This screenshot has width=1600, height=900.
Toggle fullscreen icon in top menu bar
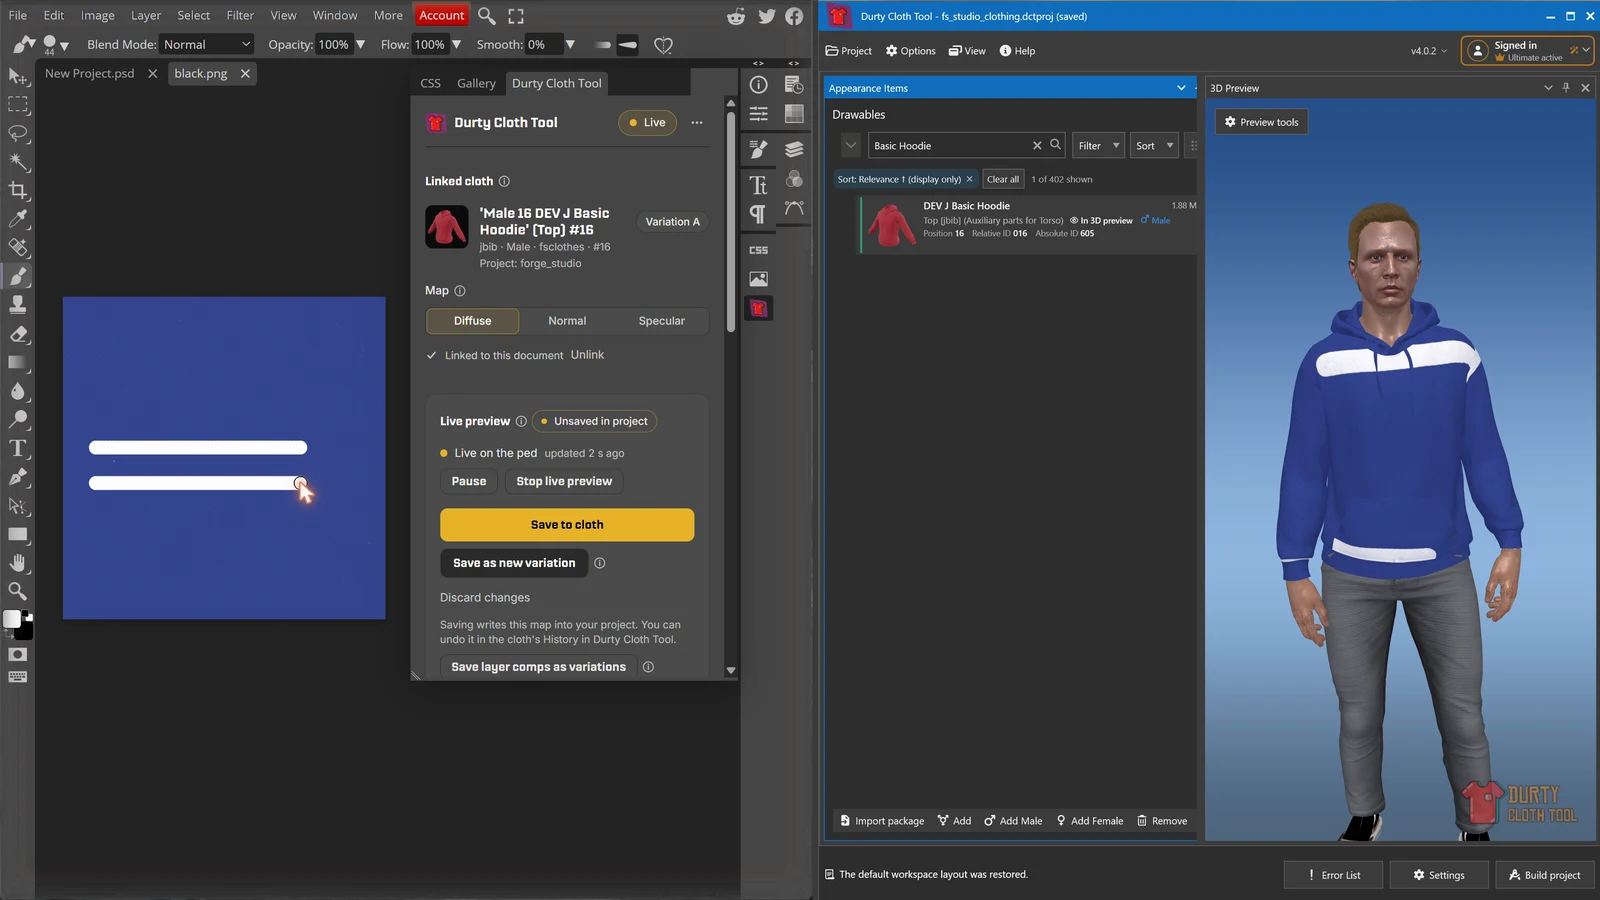coord(516,16)
